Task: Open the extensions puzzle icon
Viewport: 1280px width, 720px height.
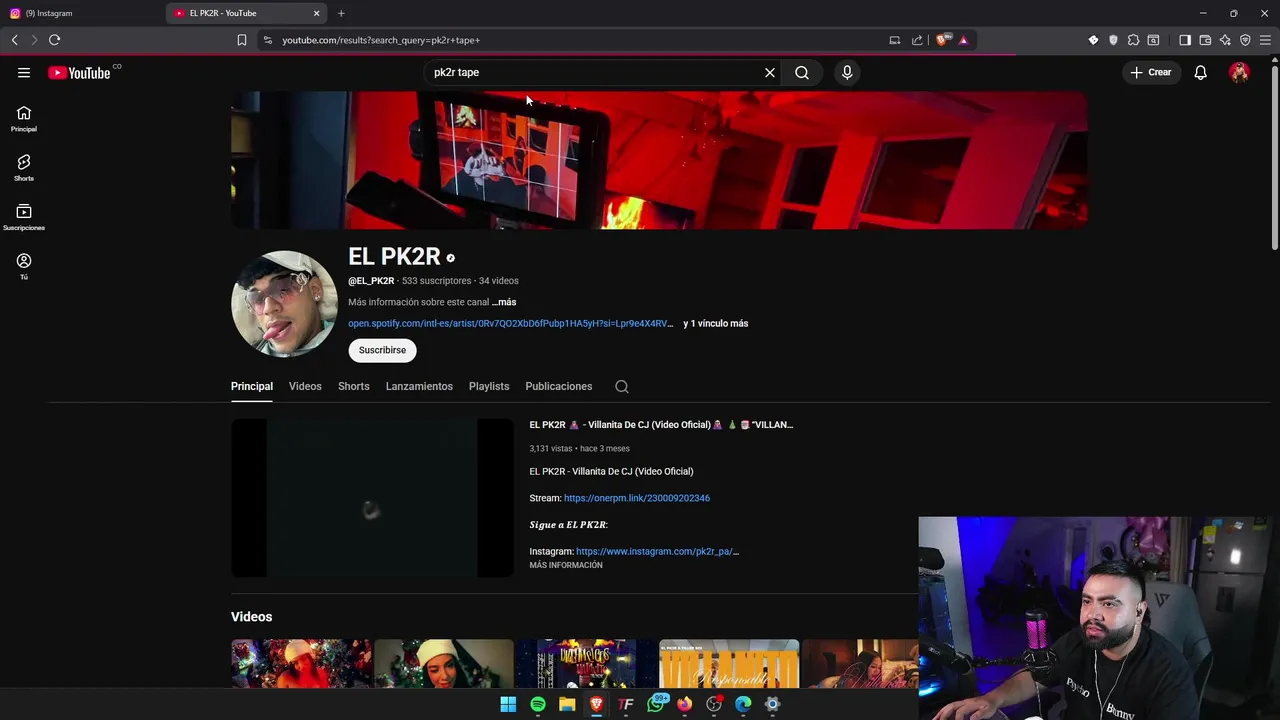Action: 1133,40
